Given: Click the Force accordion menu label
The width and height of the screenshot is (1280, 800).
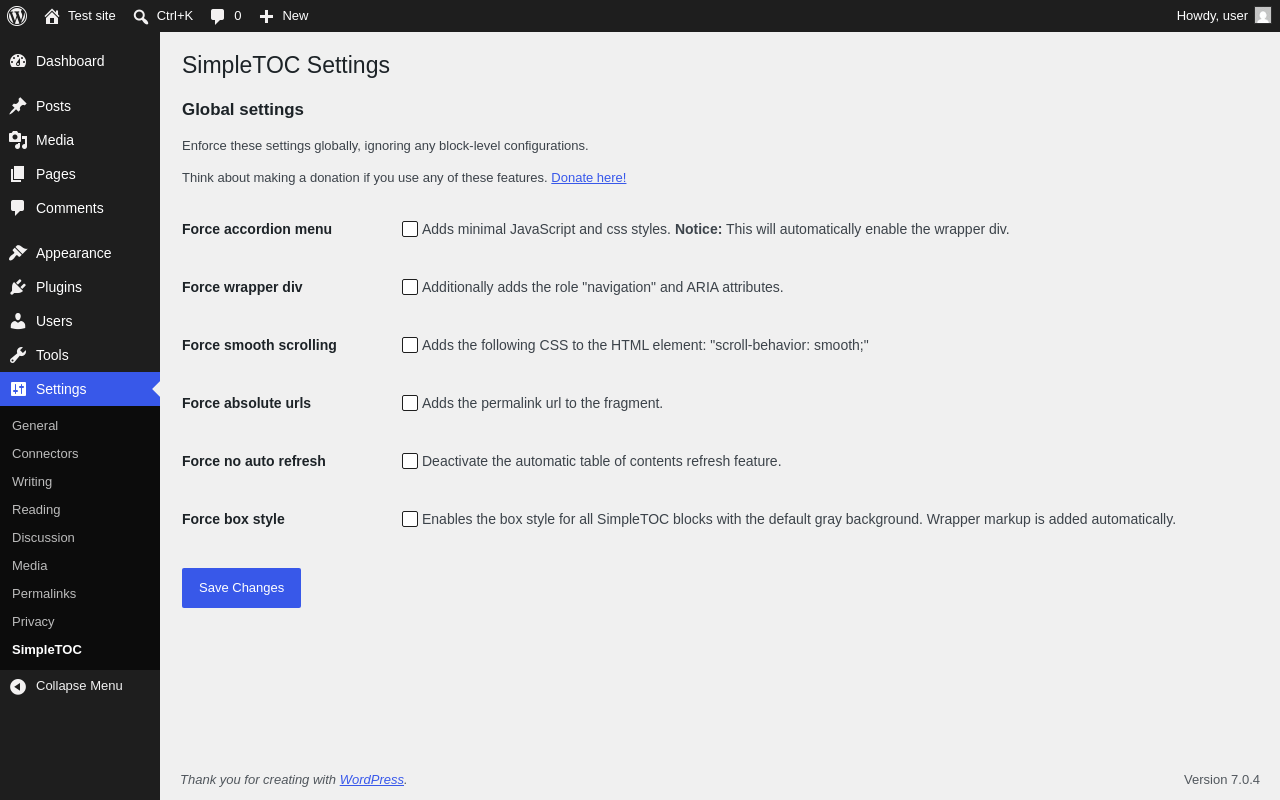Looking at the screenshot, I should click(x=257, y=229).
